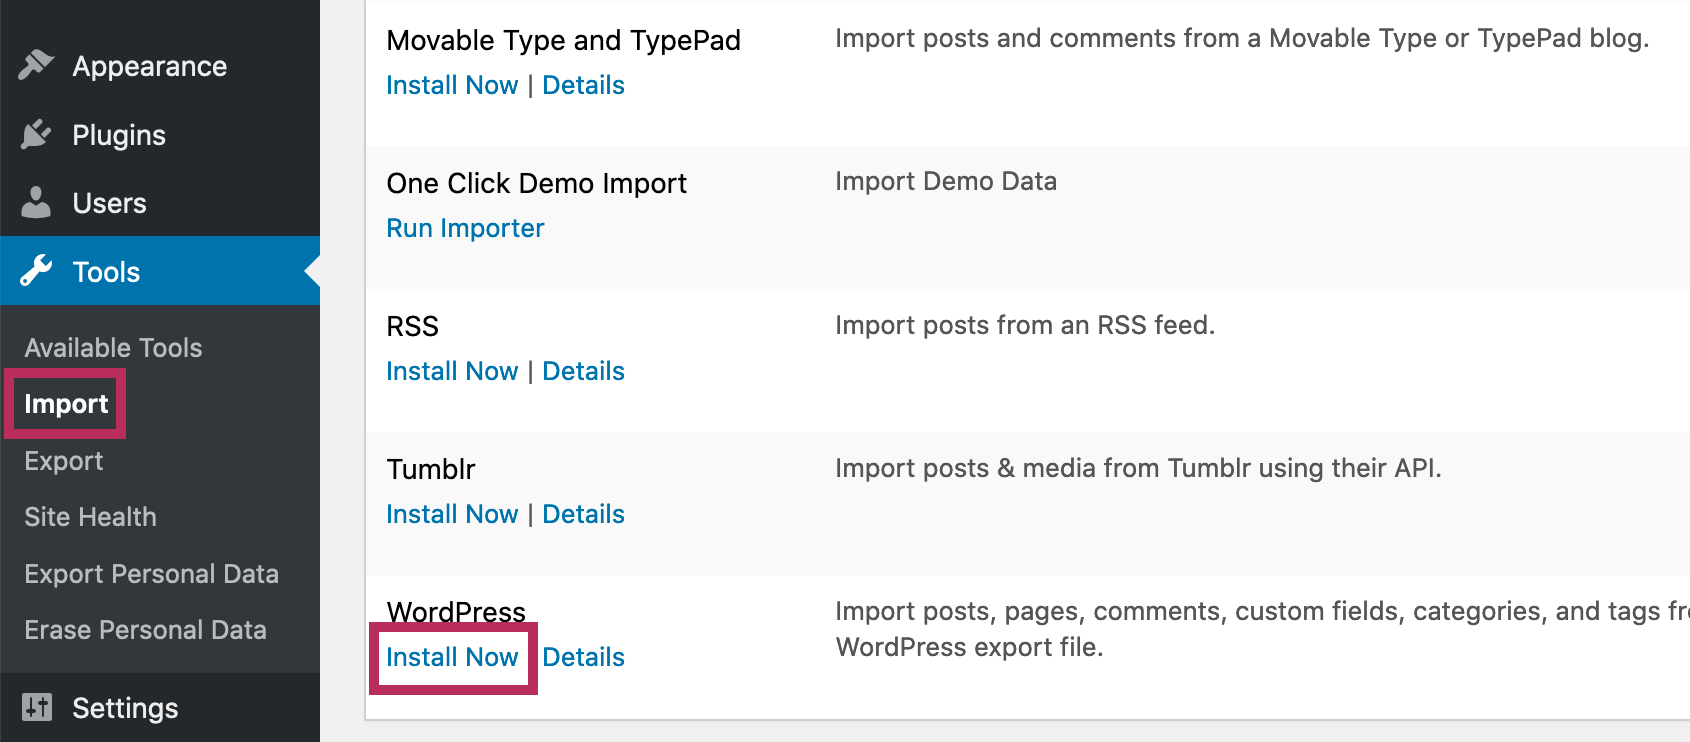Open Erase Personal Data page
1690x742 pixels.
(x=145, y=630)
